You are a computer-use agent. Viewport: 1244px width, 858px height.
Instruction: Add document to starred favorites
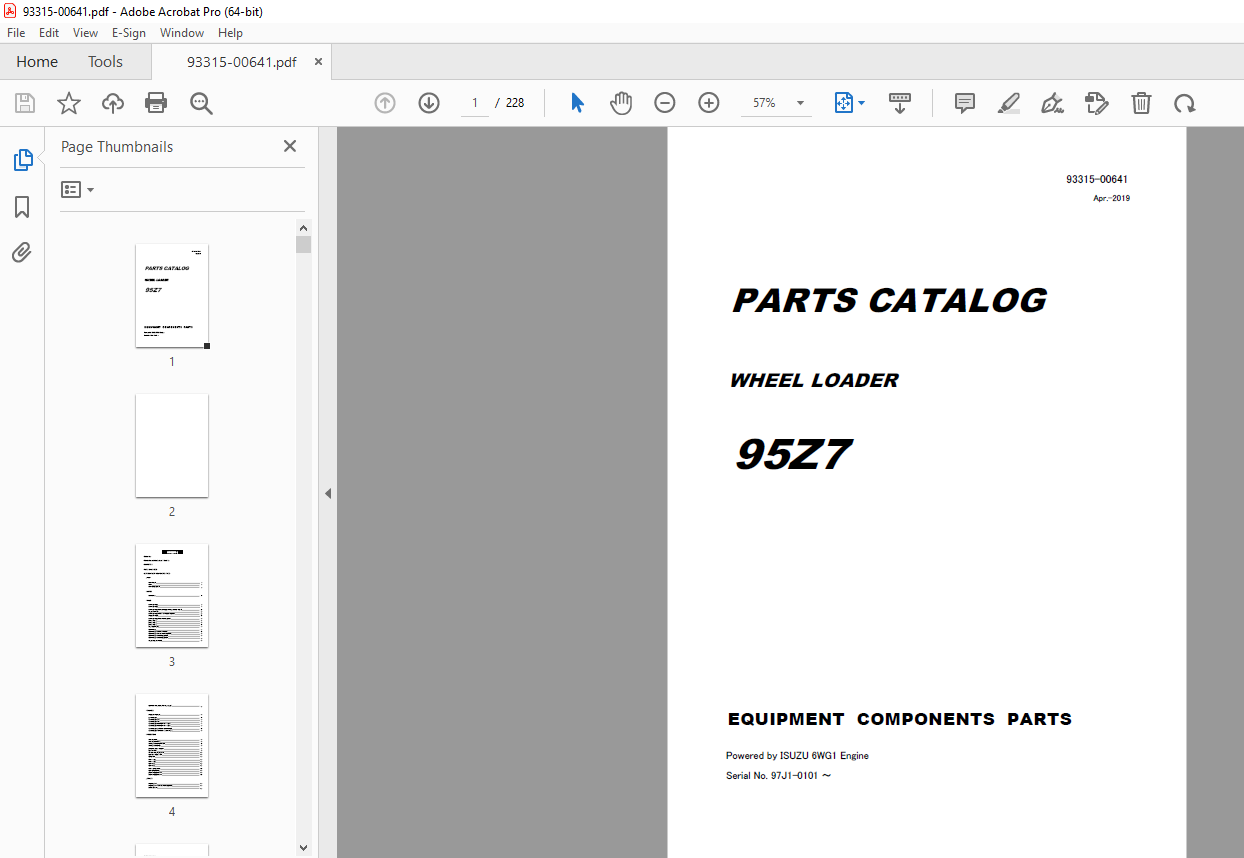pyautogui.click(x=68, y=103)
